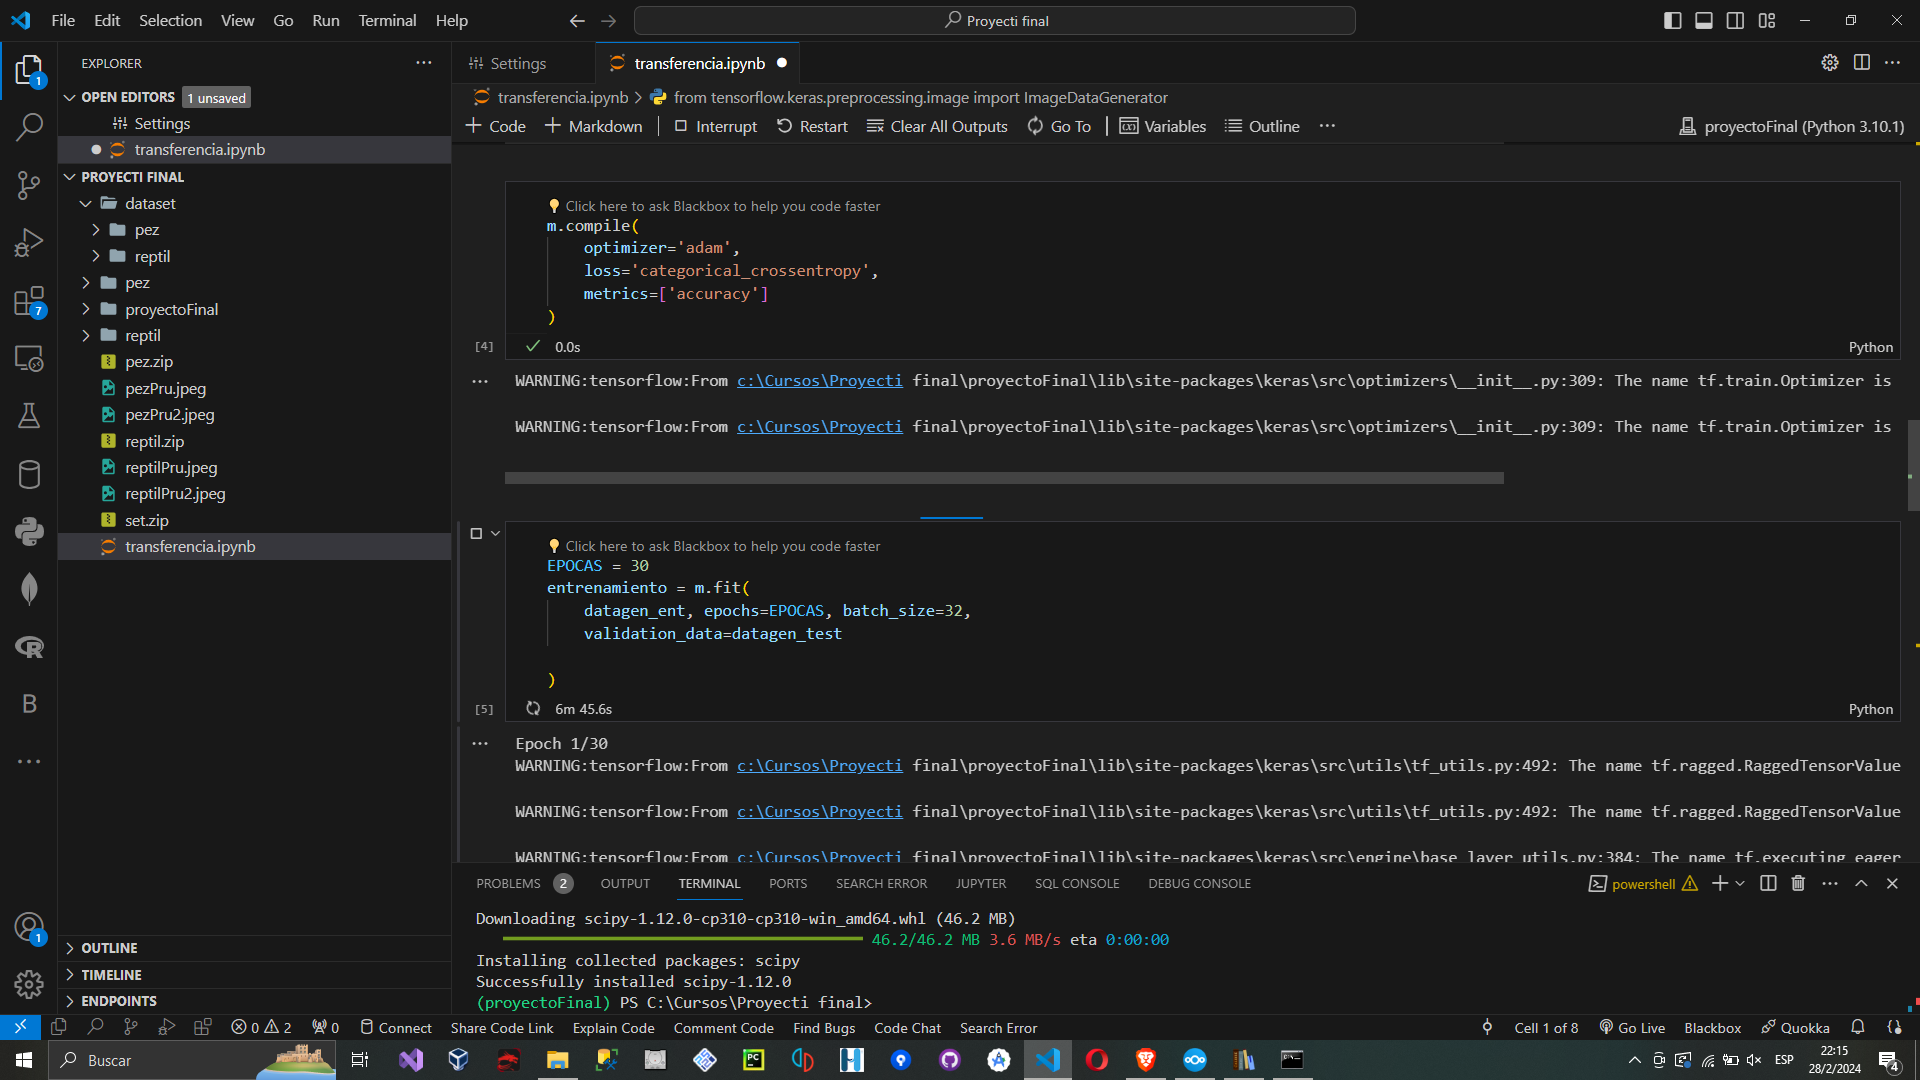Open the Run and Debug view
This screenshot has width=1920, height=1080.
click(x=29, y=243)
